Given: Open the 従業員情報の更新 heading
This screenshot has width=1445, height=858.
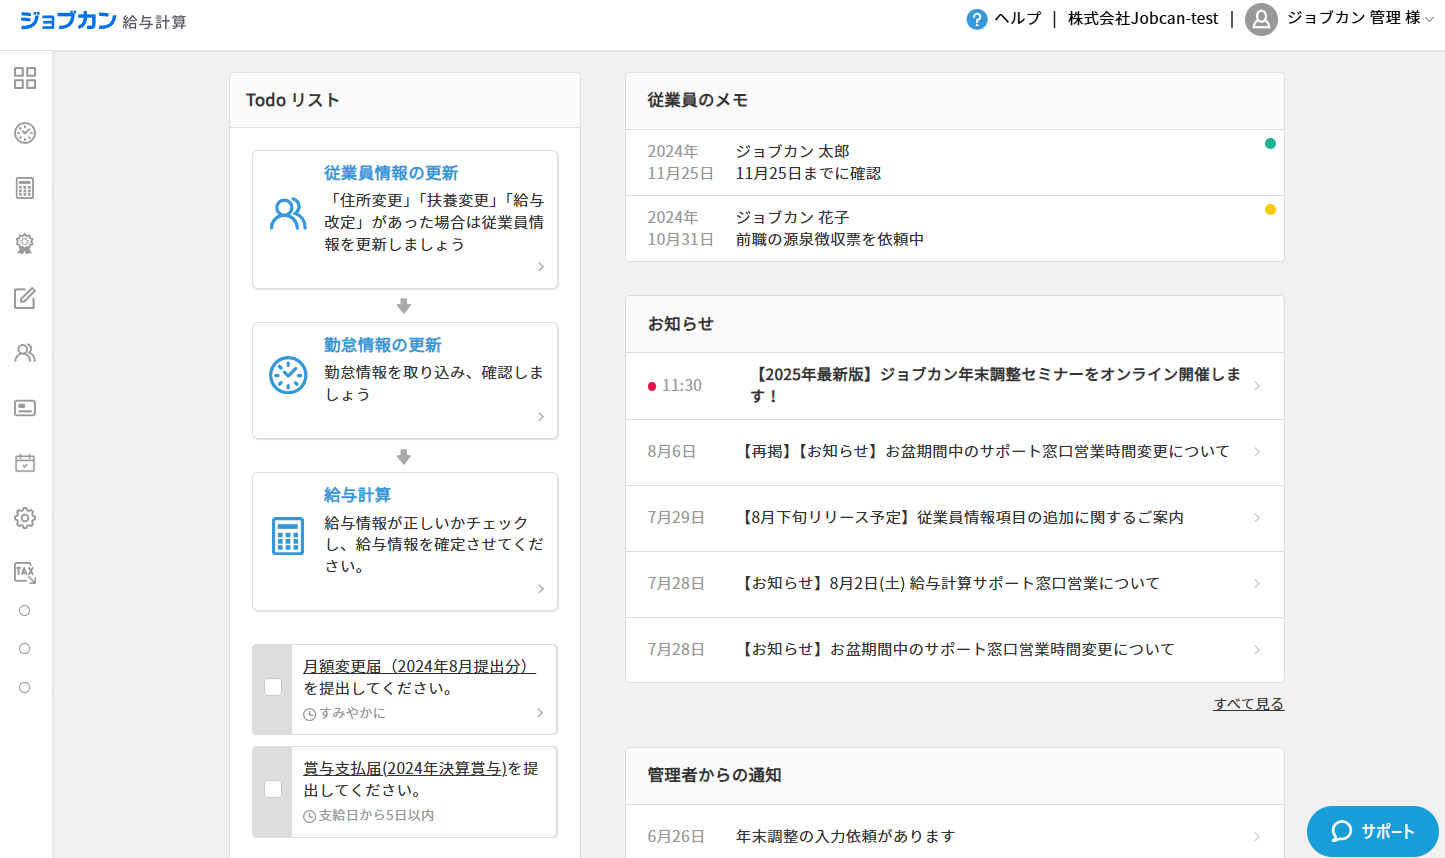Looking at the screenshot, I should point(391,173).
